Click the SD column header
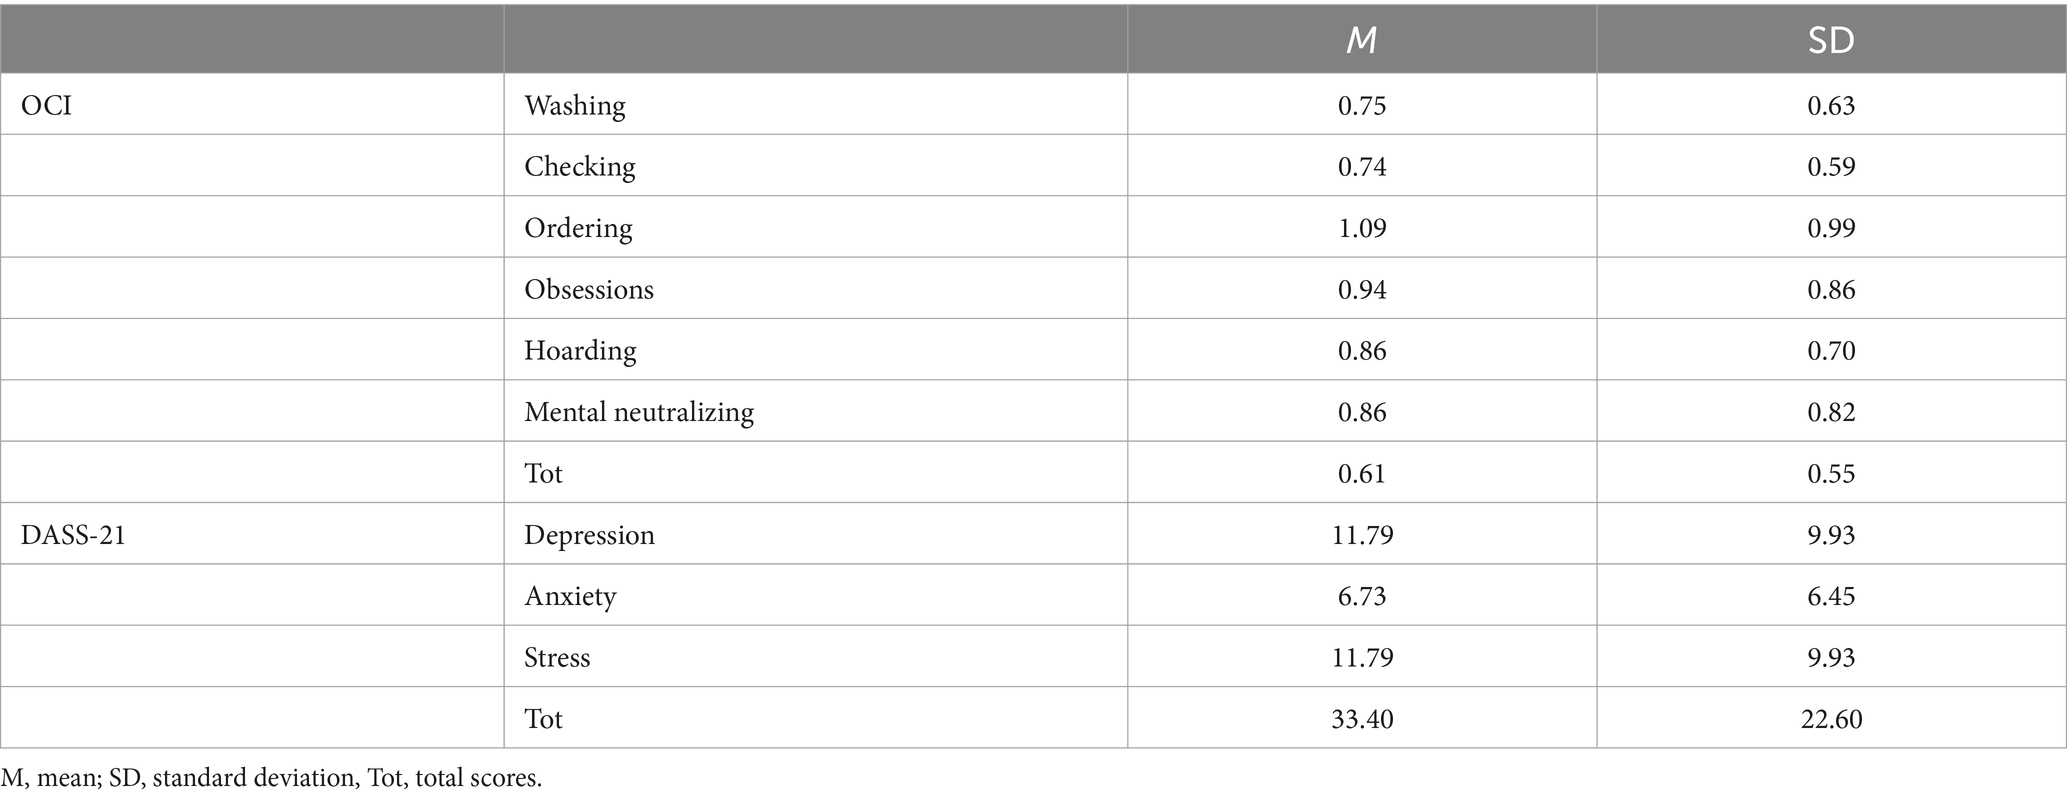 coord(1831,40)
